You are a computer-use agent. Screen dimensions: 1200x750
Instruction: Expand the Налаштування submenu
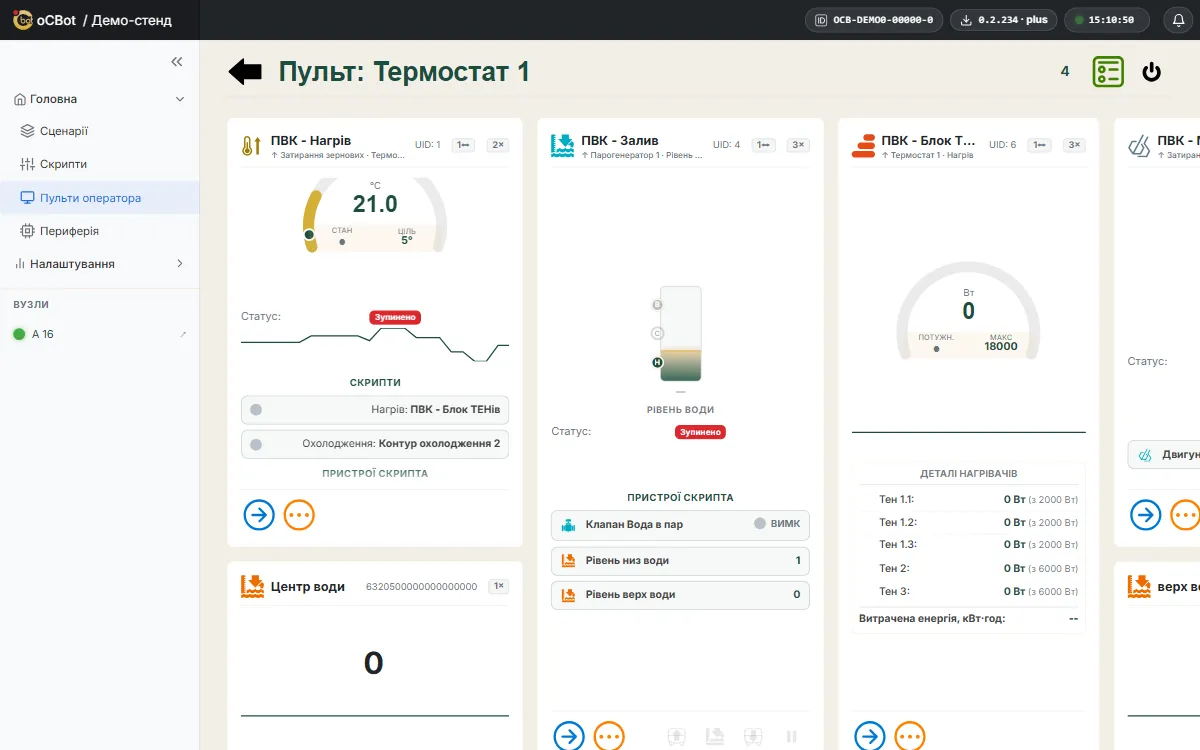tap(180, 264)
